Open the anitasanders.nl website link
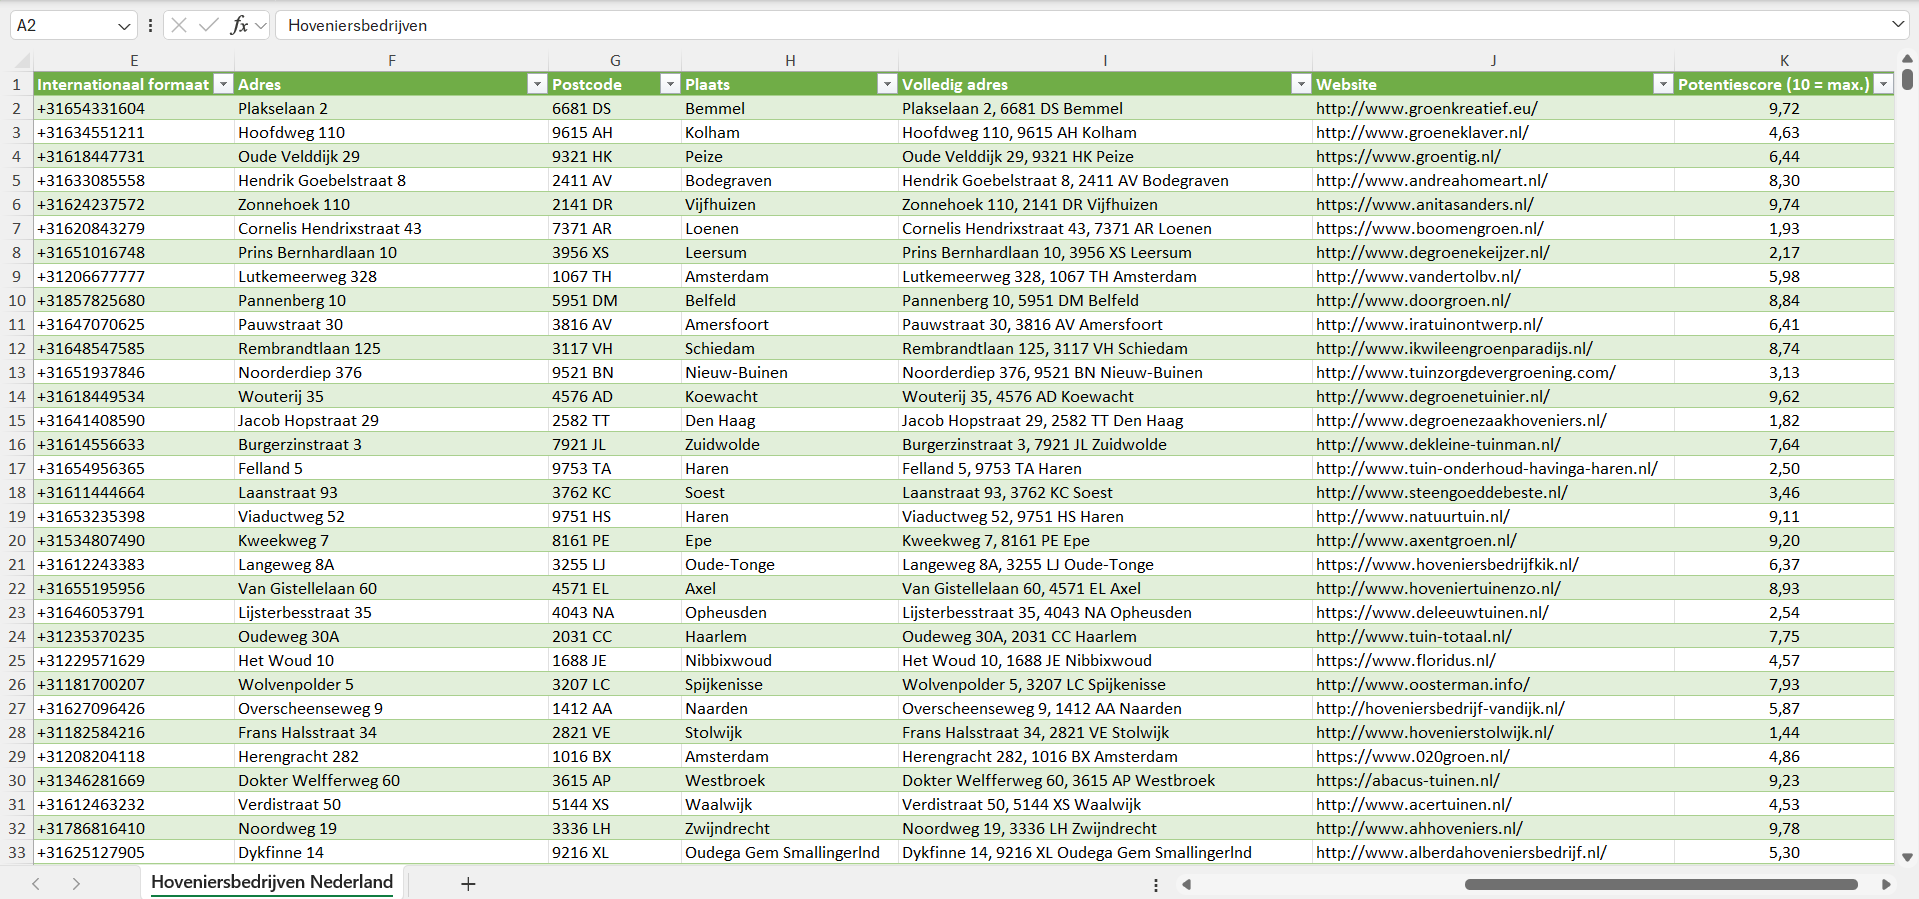 click(x=1424, y=205)
